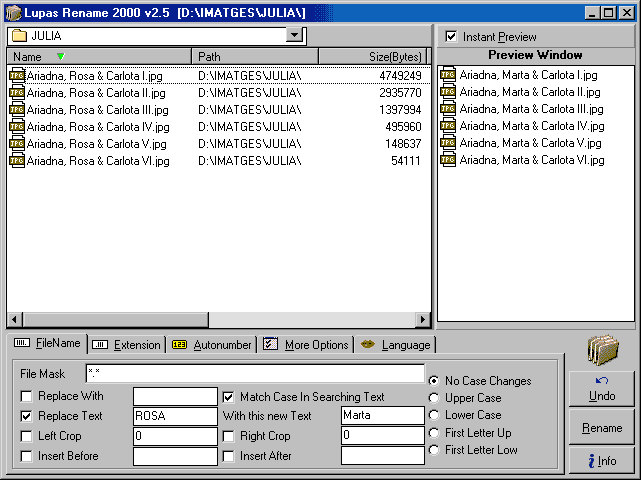This screenshot has height=480, width=641.
Task: Click the File Mask input field
Action: (255, 373)
